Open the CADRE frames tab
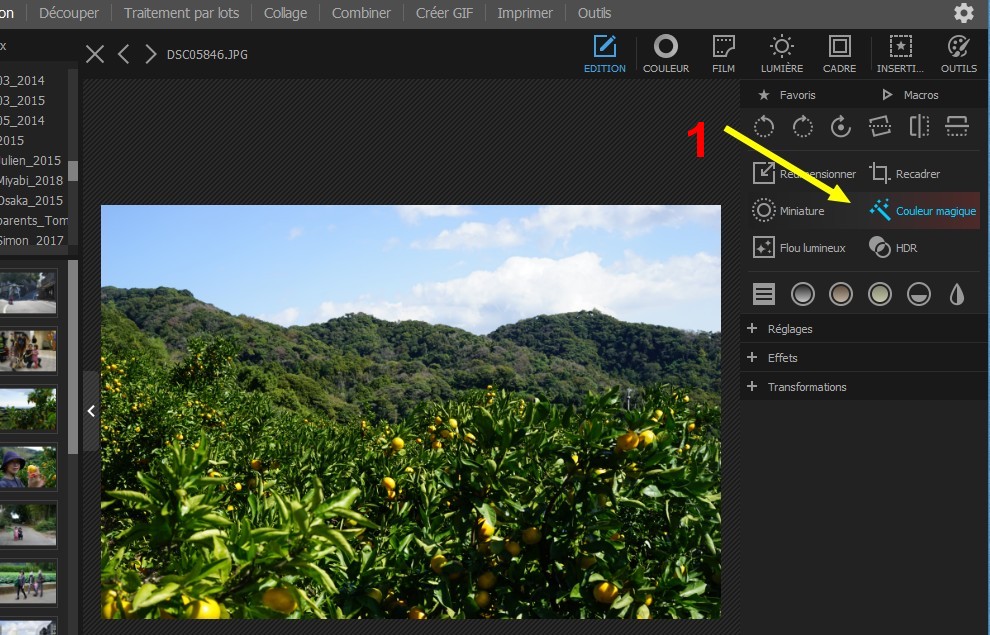Screen dimensions: 990x635 839,54
